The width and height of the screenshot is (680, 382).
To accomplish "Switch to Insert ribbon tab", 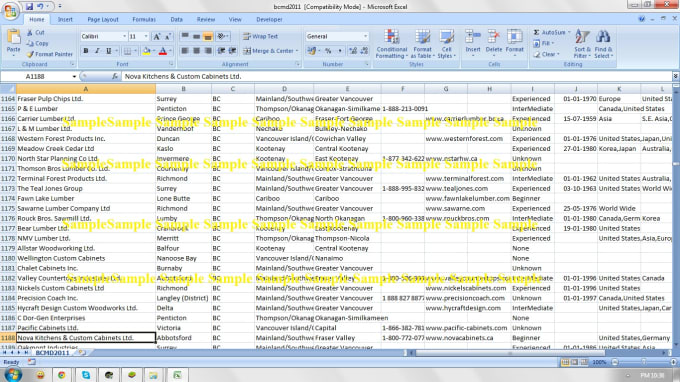I will 65,20.
